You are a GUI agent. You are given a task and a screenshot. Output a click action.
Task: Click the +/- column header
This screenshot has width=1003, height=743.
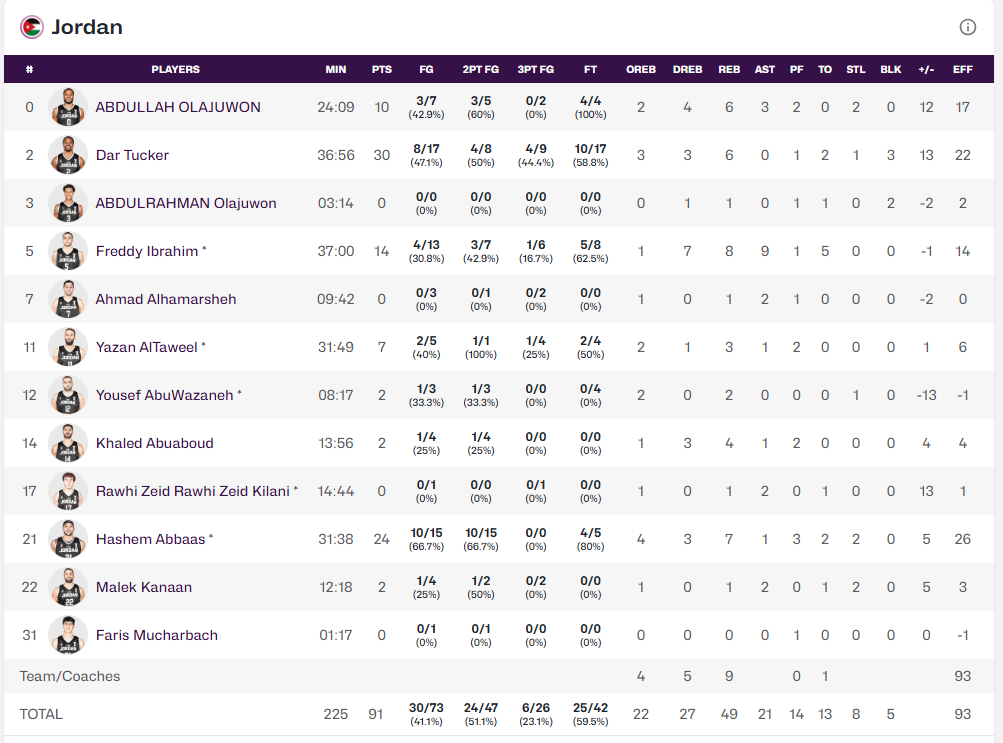click(926, 69)
